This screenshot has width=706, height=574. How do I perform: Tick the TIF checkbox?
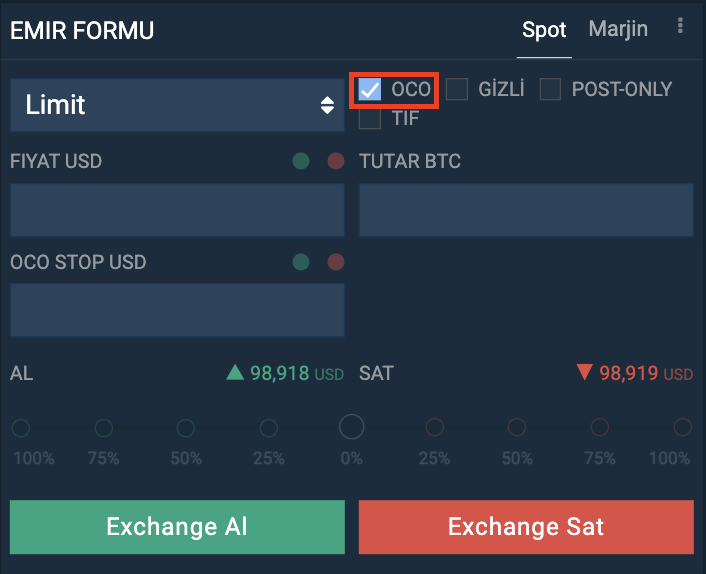click(x=370, y=118)
